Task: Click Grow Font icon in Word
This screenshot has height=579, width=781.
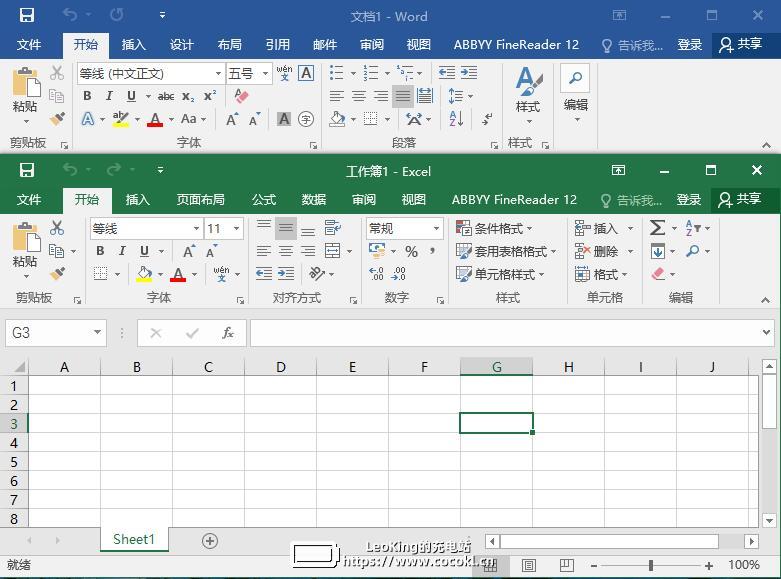Action: pyautogui.click(x=232, y=119)
